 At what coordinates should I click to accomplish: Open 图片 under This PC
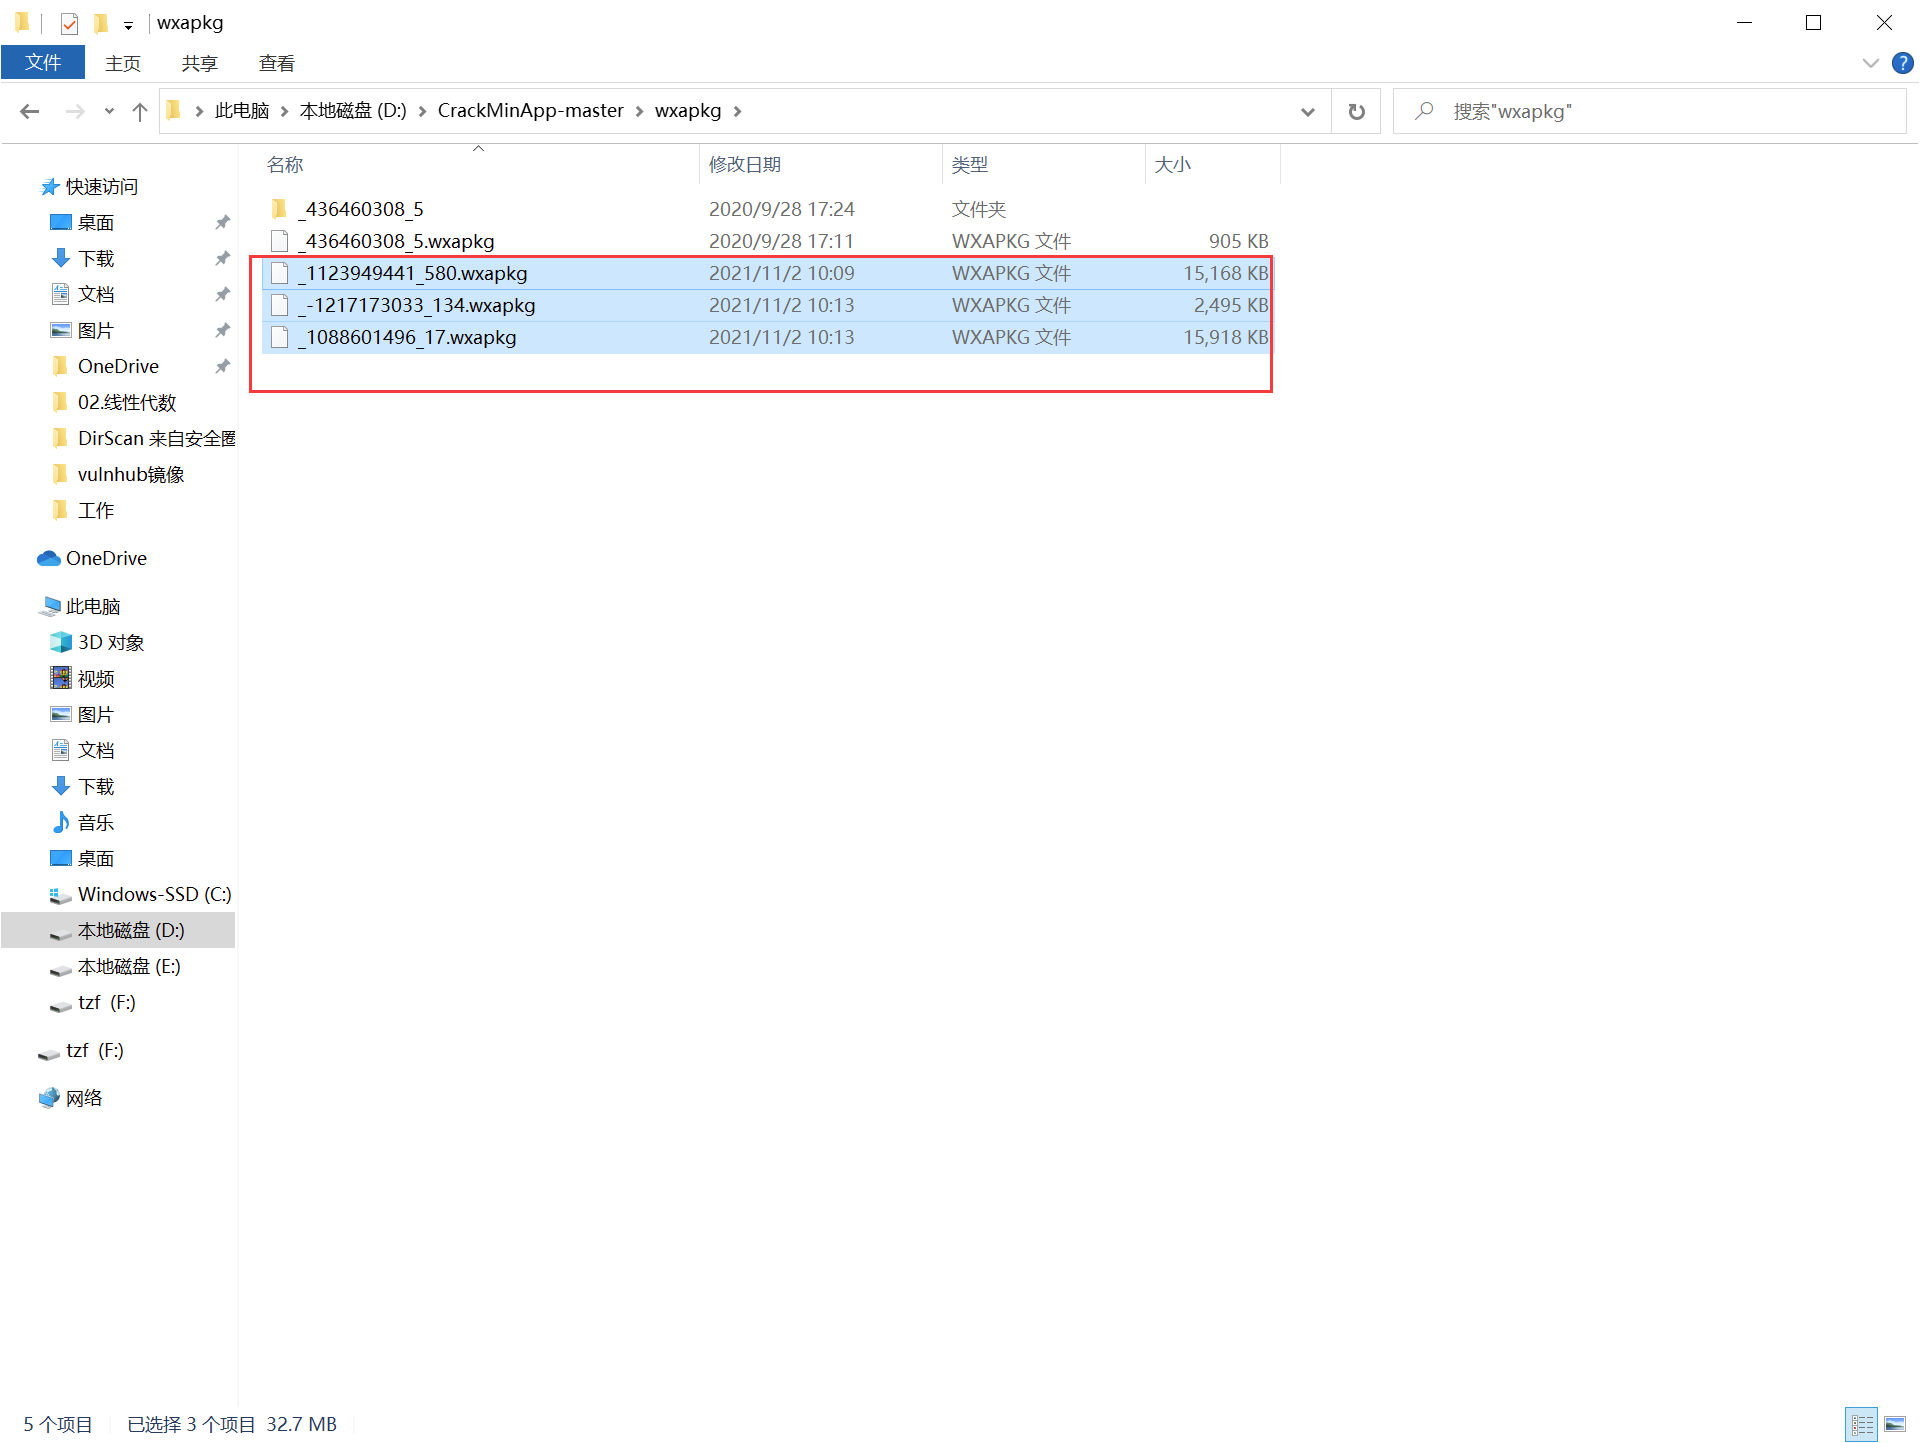(x=95, y=715)
